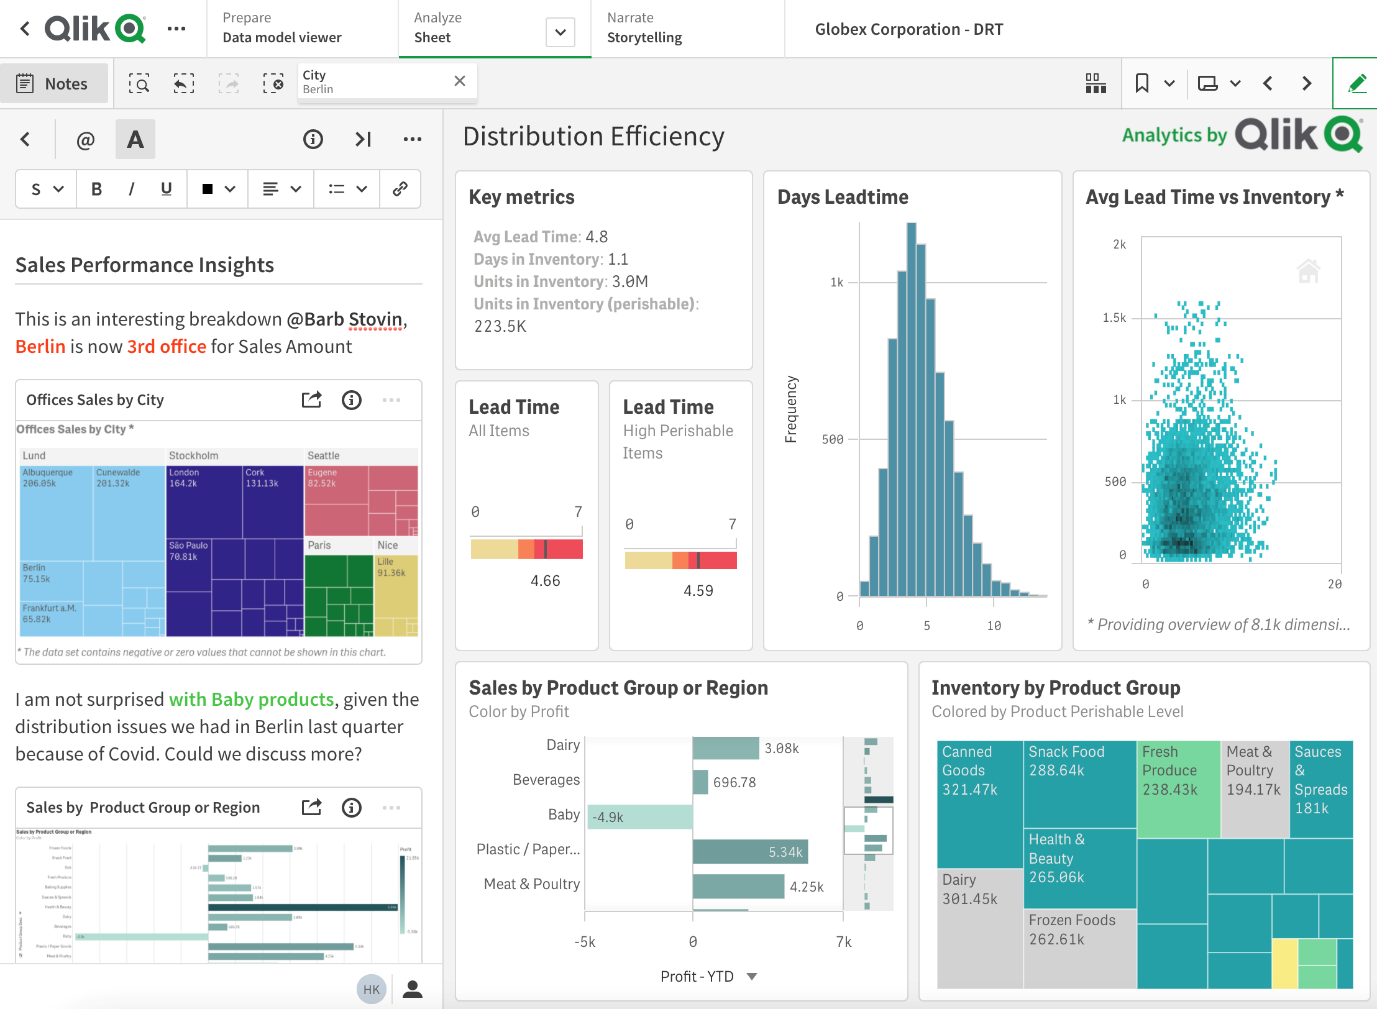Click the 'with Baby products' link

(251, 699)
